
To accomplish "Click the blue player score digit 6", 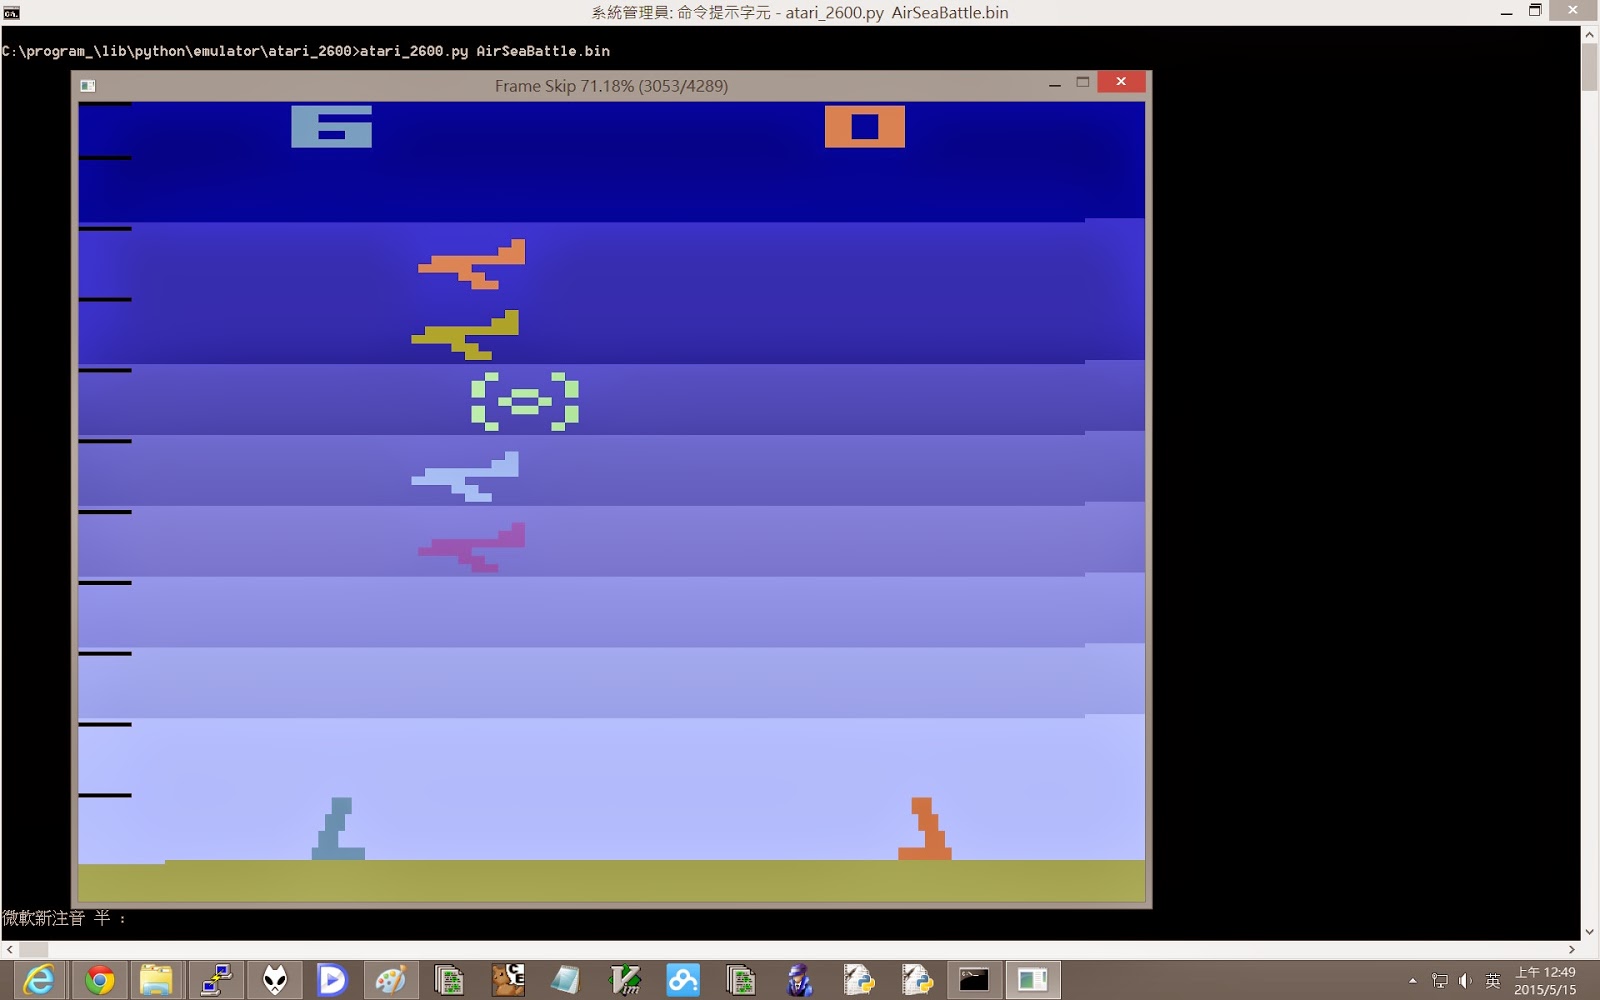I will point(331,126).
